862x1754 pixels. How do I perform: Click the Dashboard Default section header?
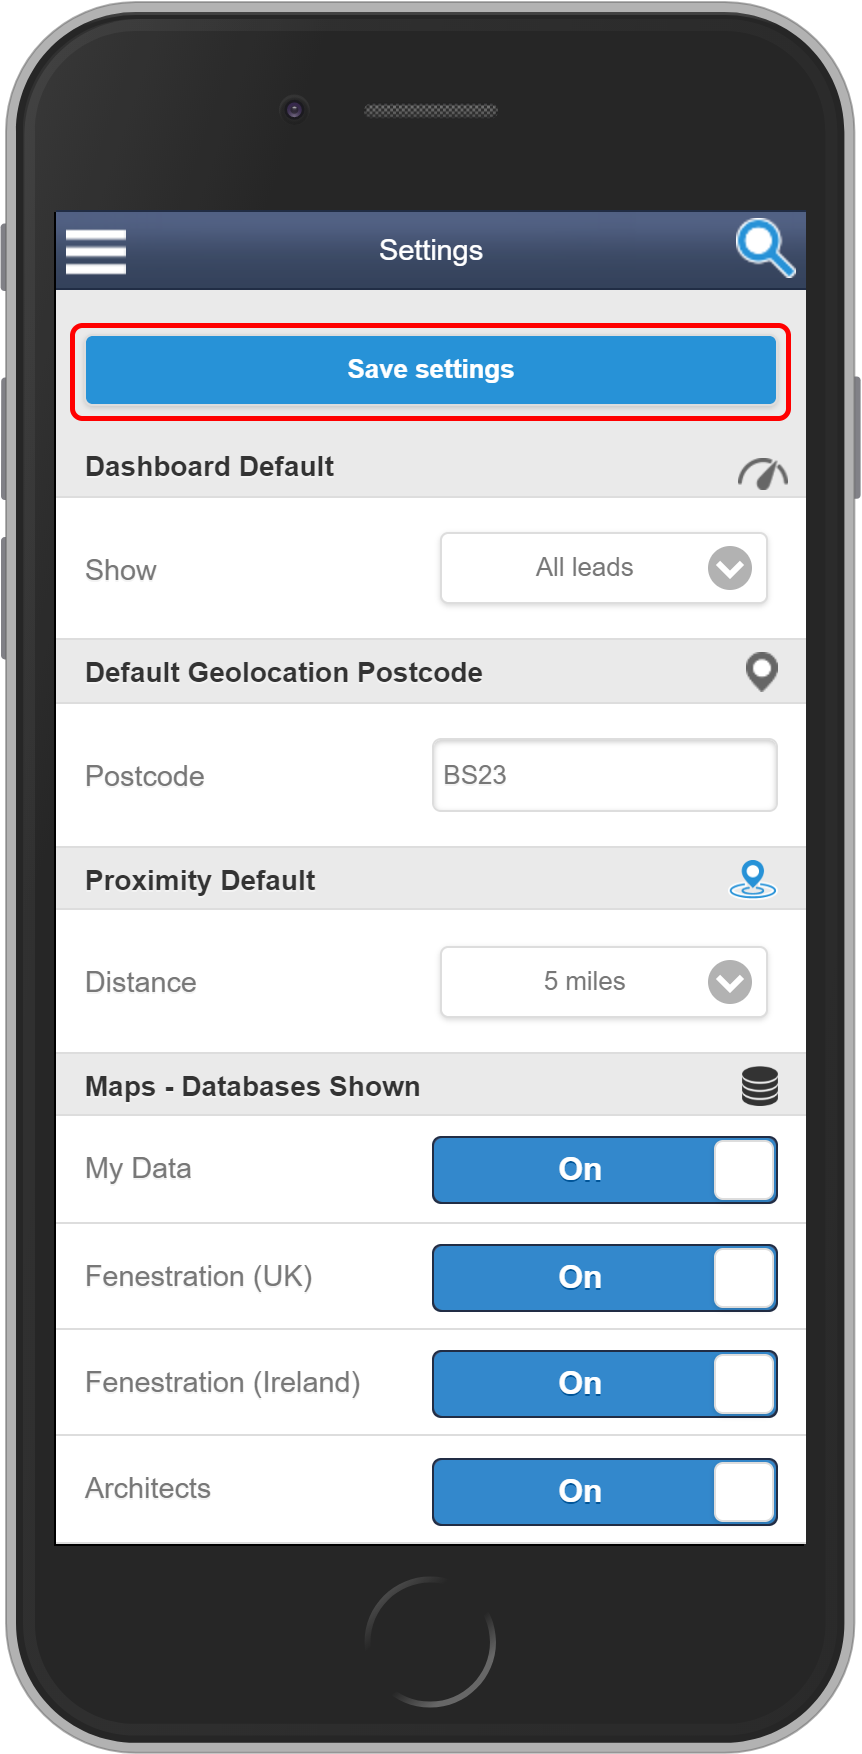click(209, 466)
